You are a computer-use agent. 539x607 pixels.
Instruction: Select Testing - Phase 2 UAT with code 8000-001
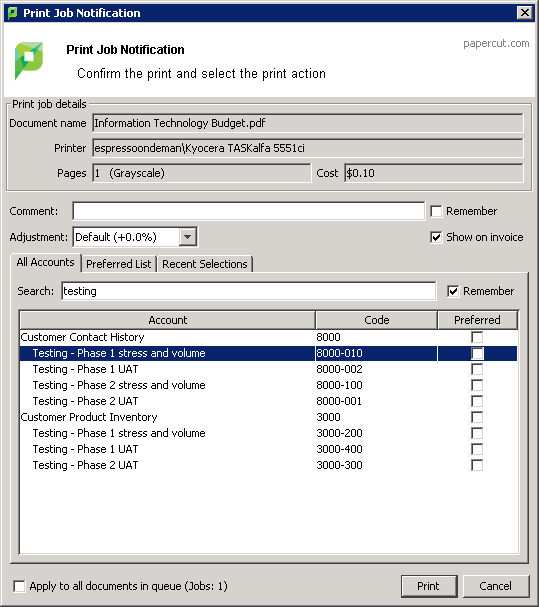point(268,401)
